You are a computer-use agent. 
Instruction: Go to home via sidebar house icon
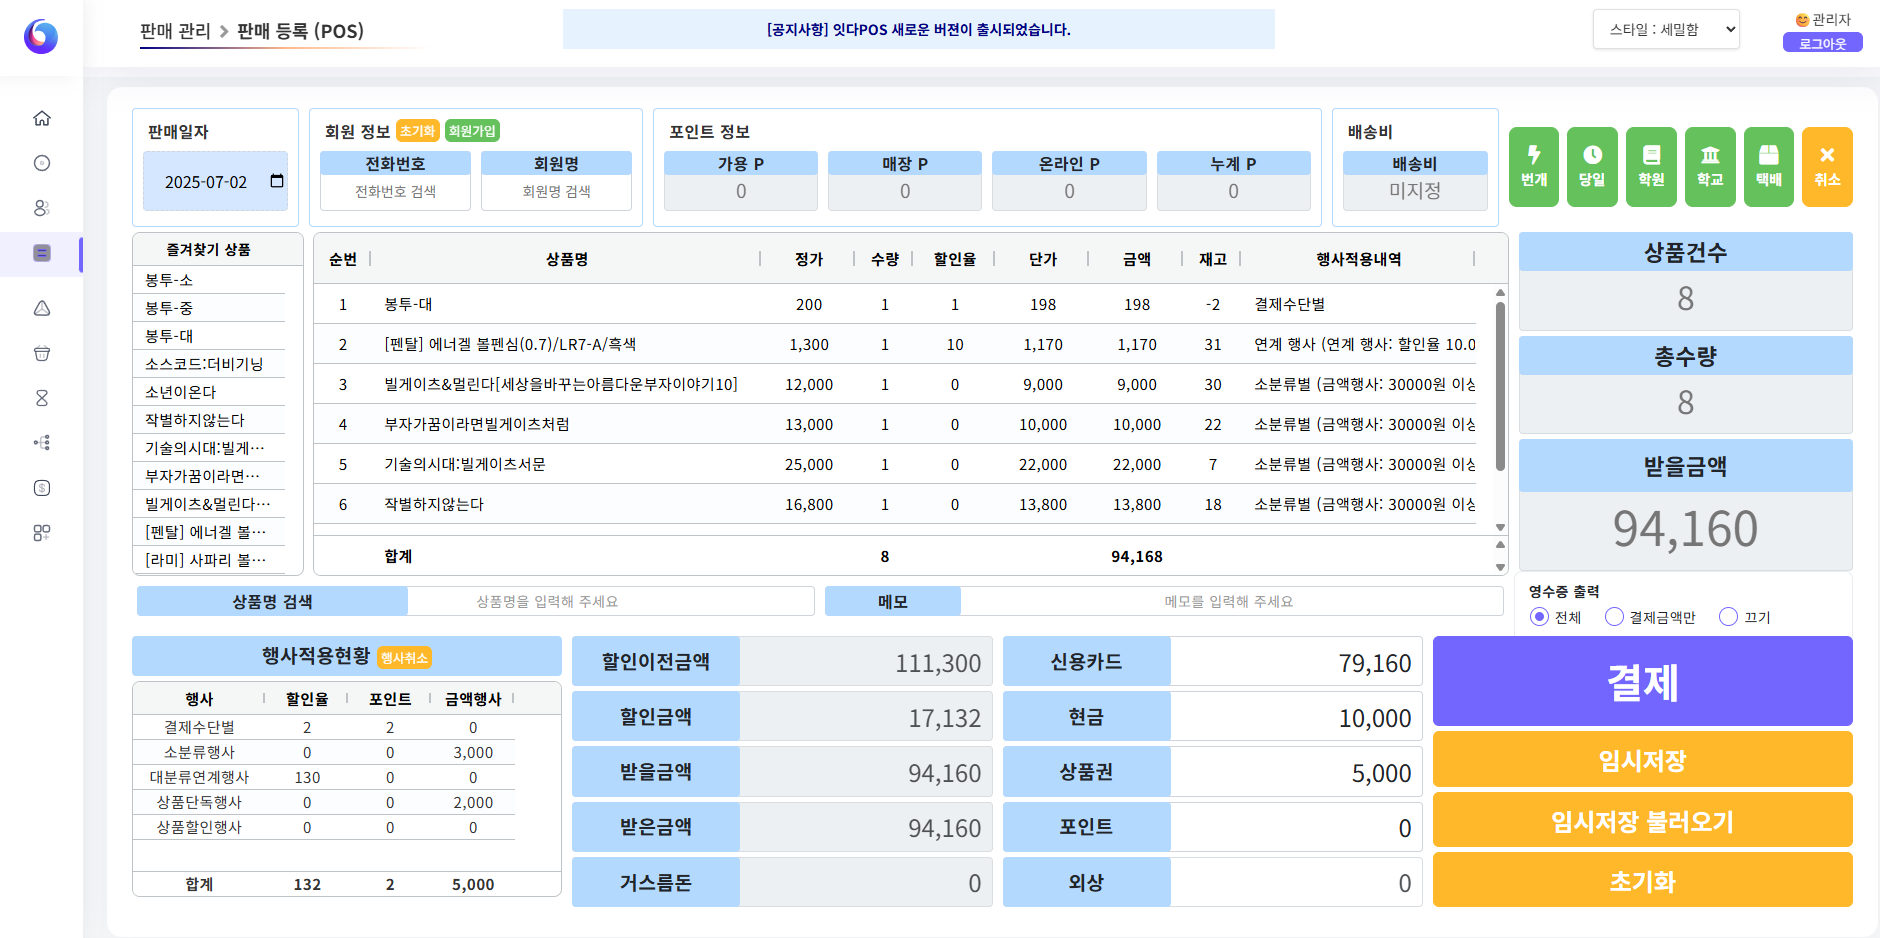(42, 118)
